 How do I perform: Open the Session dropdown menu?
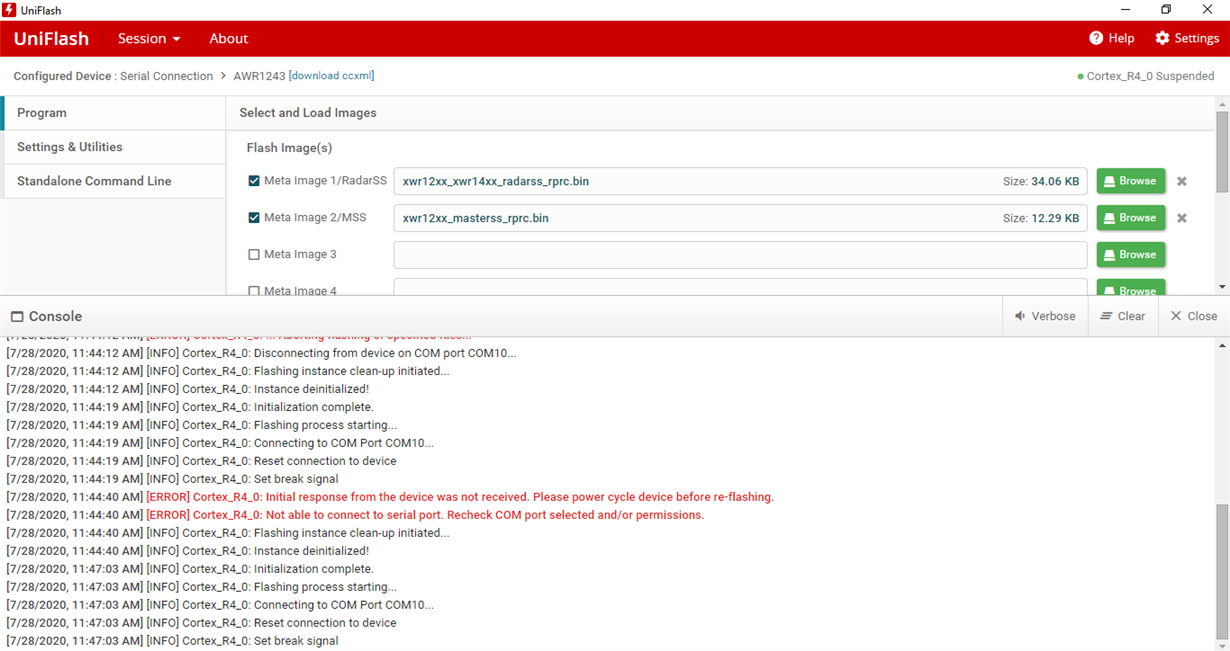[149, 39]
